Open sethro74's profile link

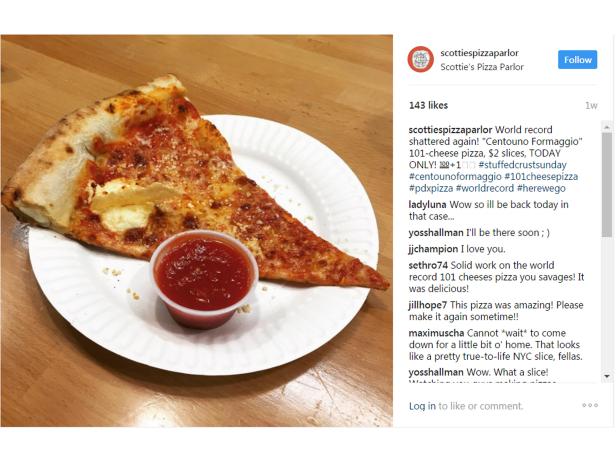point(428,265)
